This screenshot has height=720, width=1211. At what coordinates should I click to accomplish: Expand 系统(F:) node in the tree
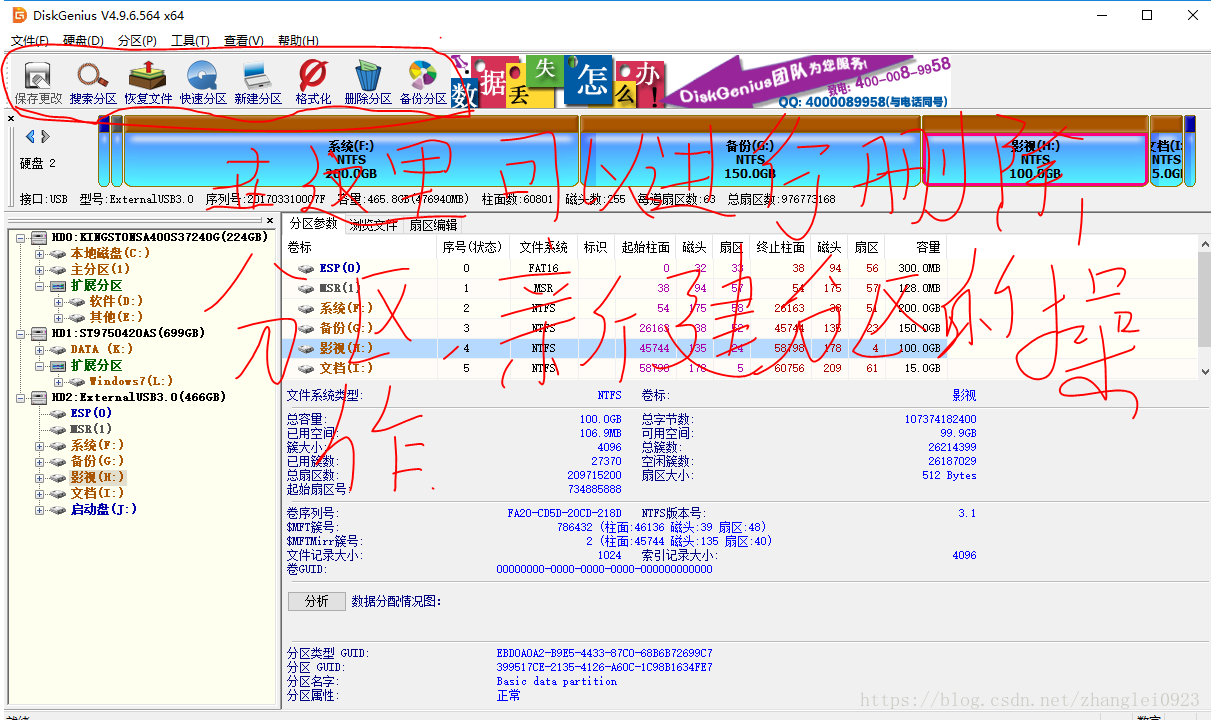click(x=40, y=445)
